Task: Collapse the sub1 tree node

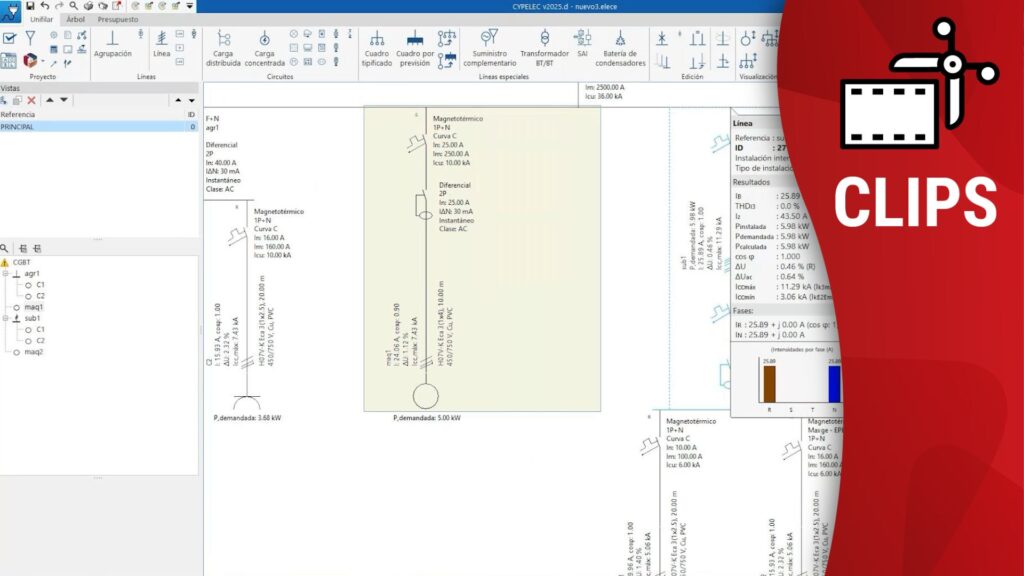Action: (x=6, y=318)
